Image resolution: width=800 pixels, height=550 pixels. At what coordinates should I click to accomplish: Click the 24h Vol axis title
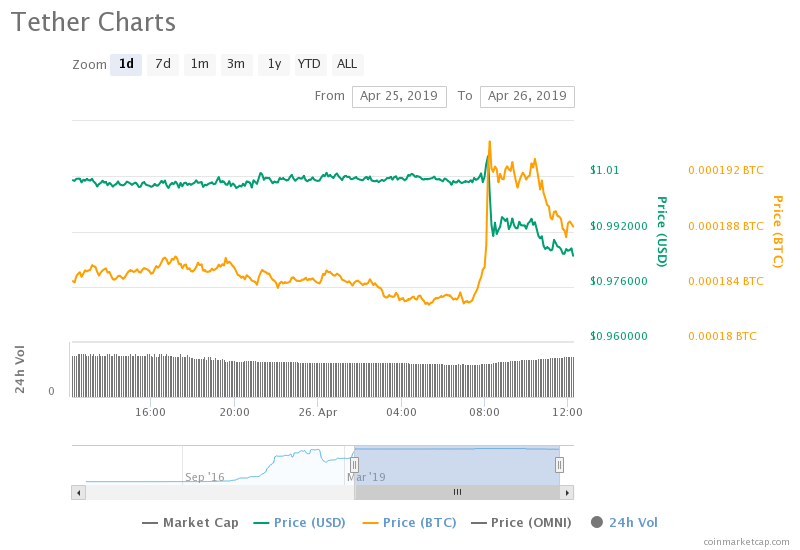pos(19,369)
